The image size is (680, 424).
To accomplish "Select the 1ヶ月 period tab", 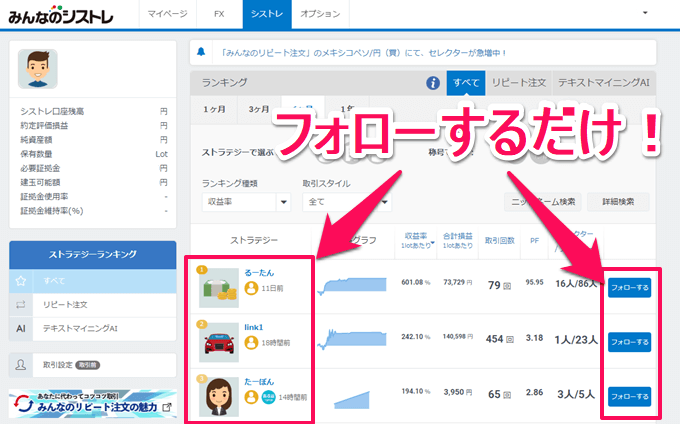I will click(214, 110).
